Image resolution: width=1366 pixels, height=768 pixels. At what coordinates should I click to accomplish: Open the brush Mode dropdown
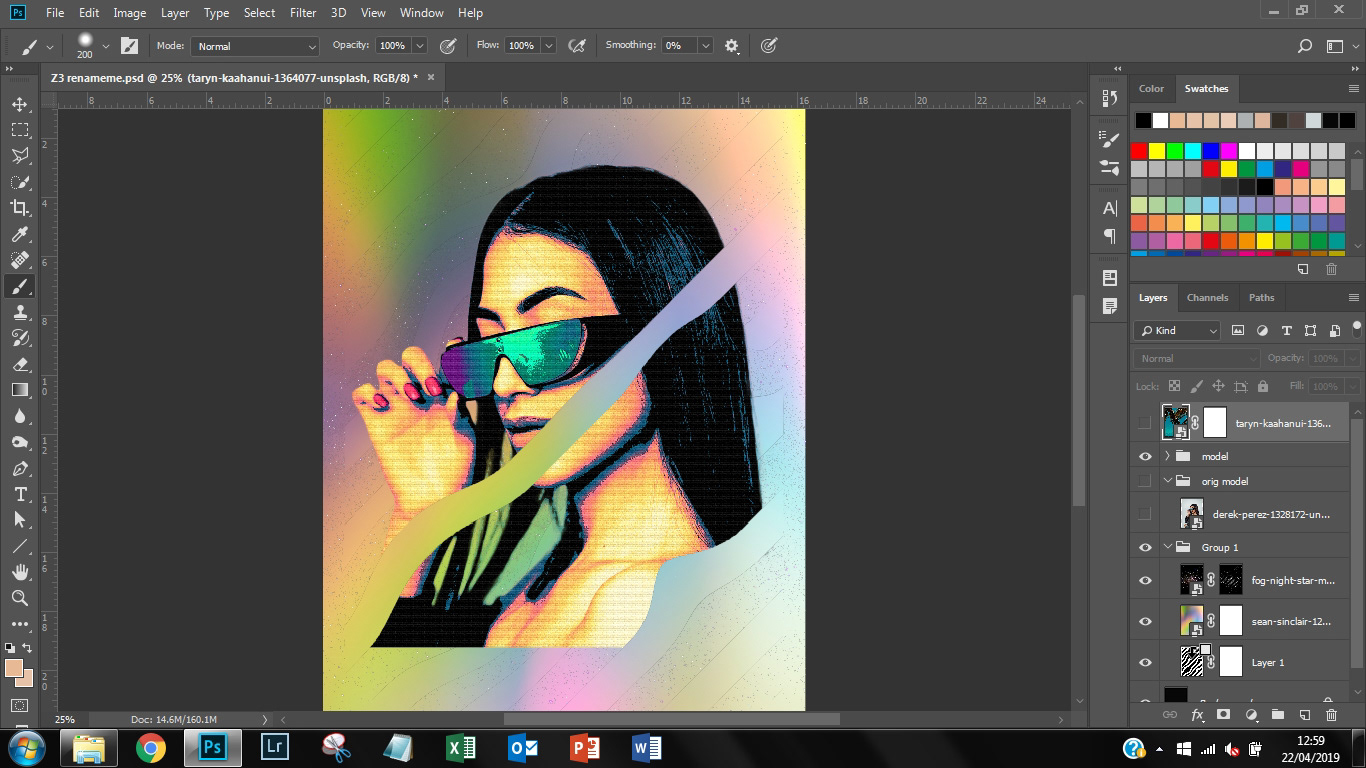pyautogui.click(x=255, y=46)
